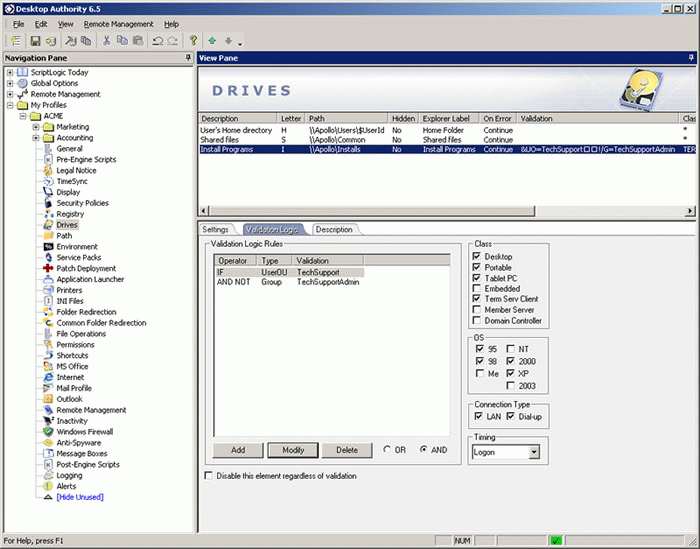Uncheck the Dial-up connection checkbox
This screenshot has height=549, width=700.
coord(511,416)
